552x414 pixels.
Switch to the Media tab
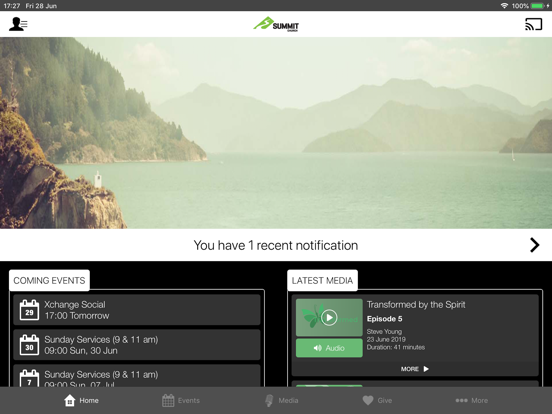pos(281,400)
